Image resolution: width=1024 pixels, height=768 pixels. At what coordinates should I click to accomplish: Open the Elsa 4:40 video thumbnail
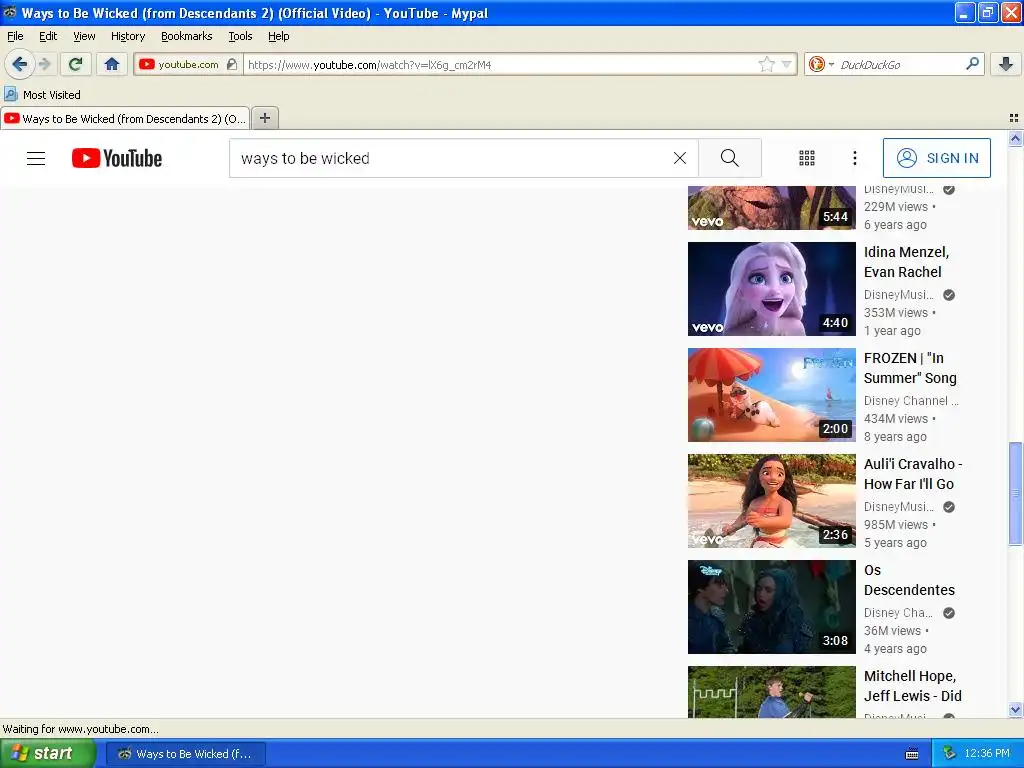pyautogui.click(x=772, y=289)
